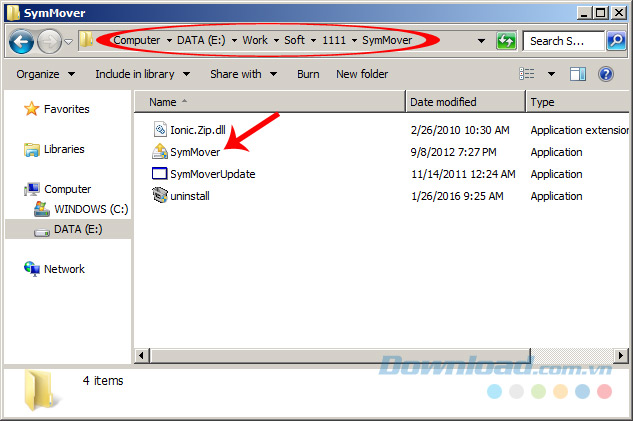Create a New folder from toolbar
Screen dimensions: 633x421
[362, 74]
